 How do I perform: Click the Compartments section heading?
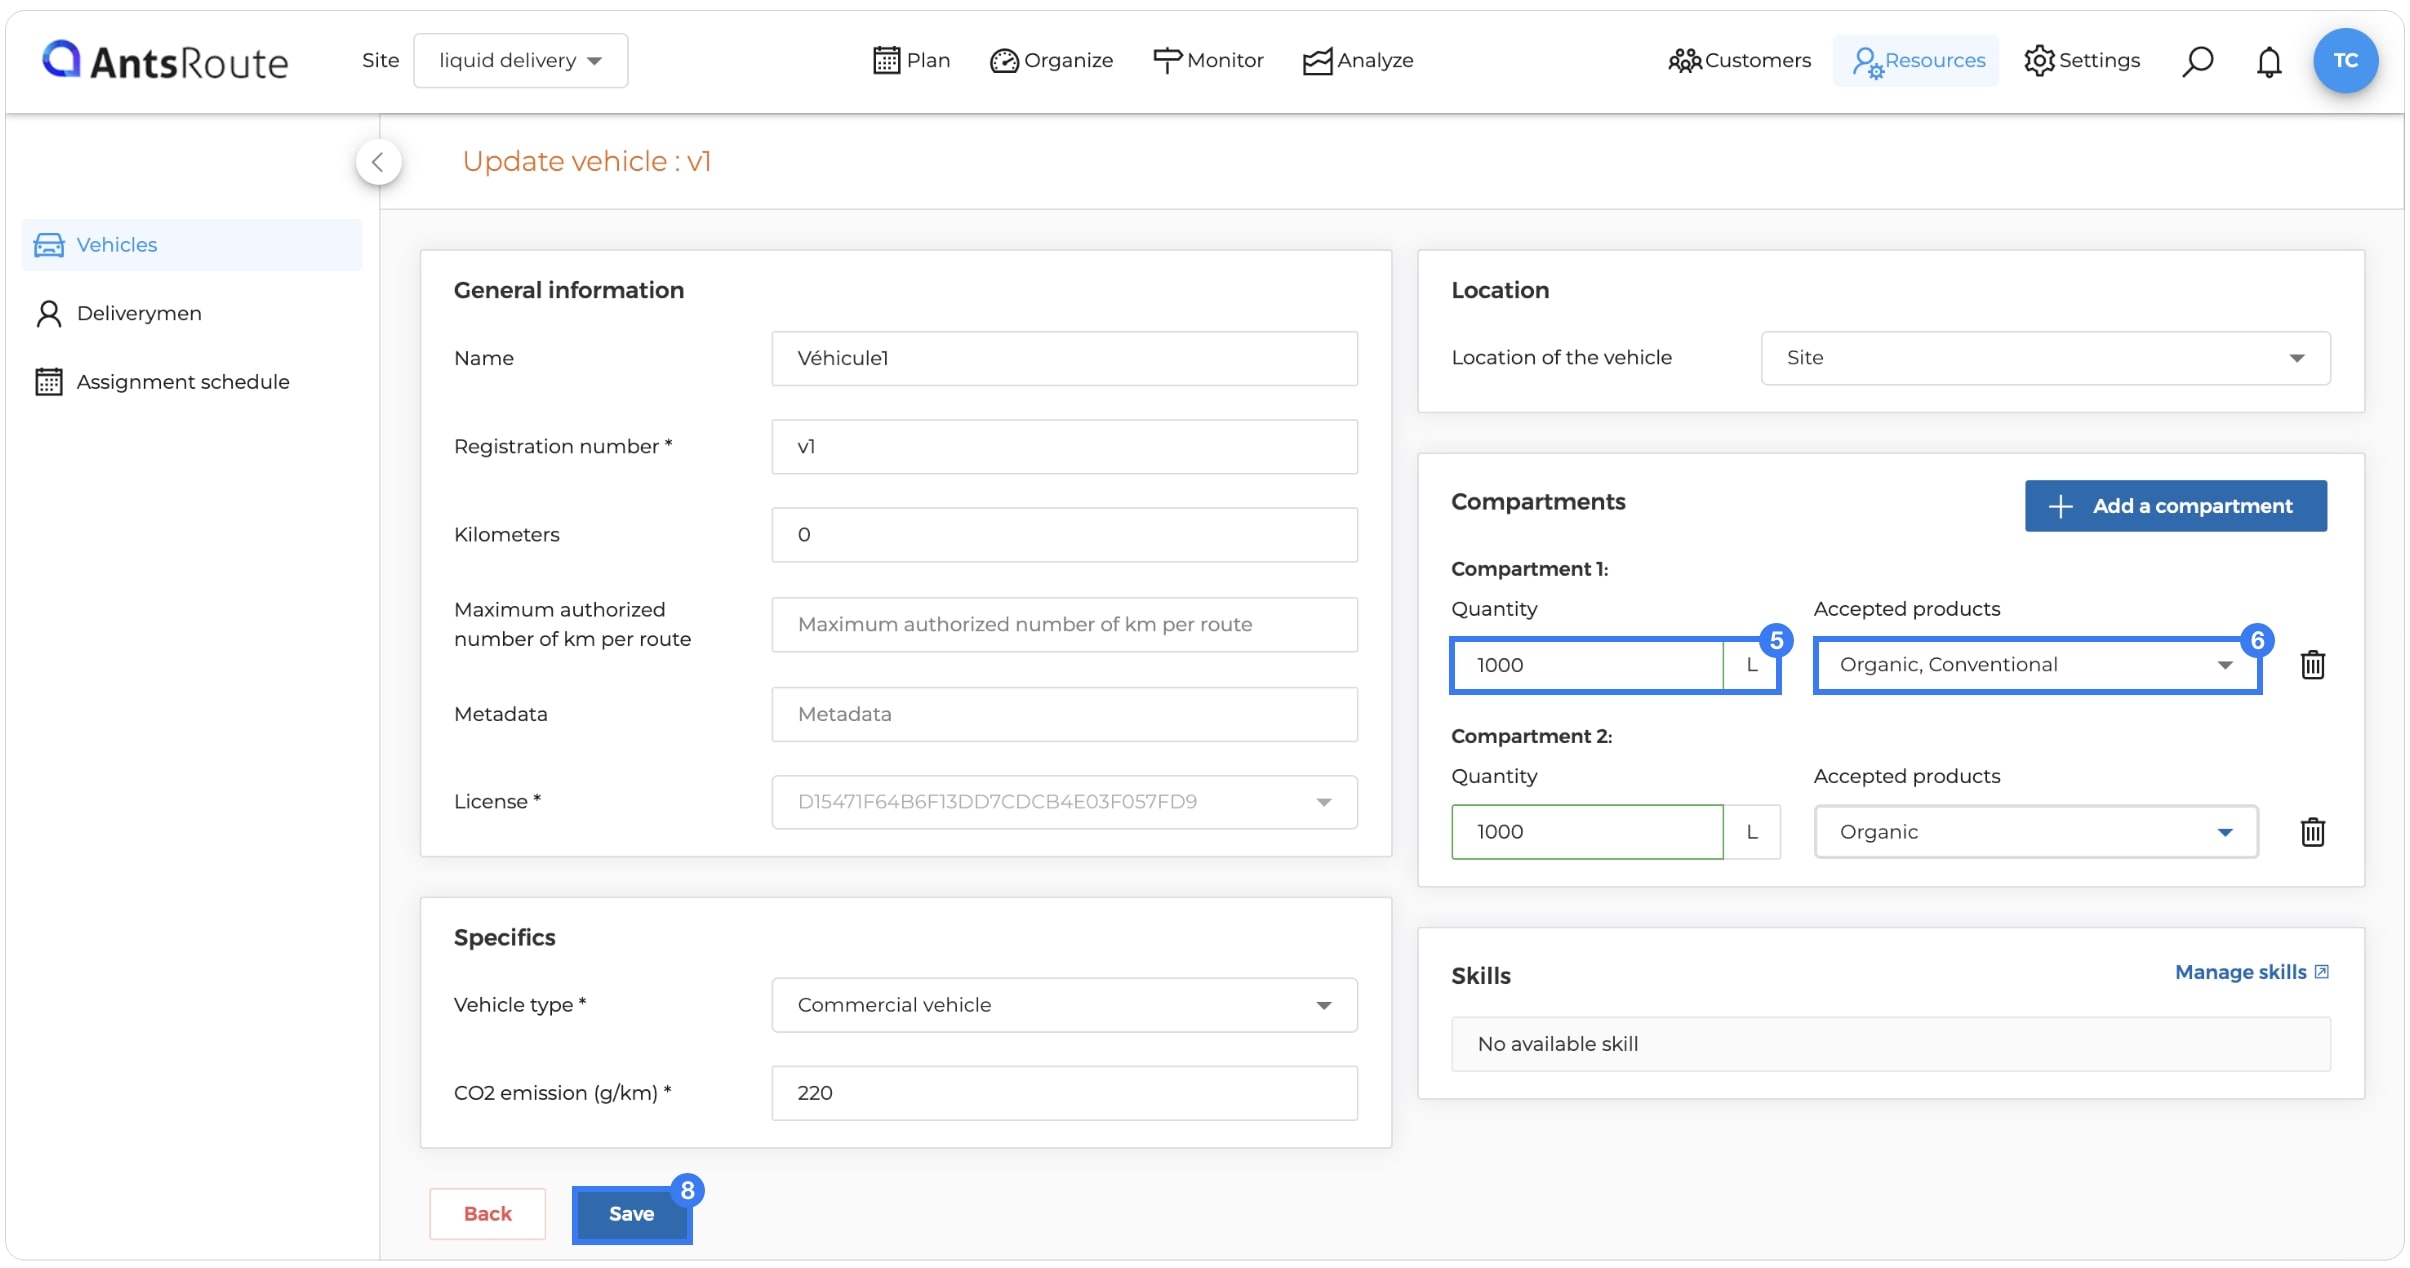1538,502
